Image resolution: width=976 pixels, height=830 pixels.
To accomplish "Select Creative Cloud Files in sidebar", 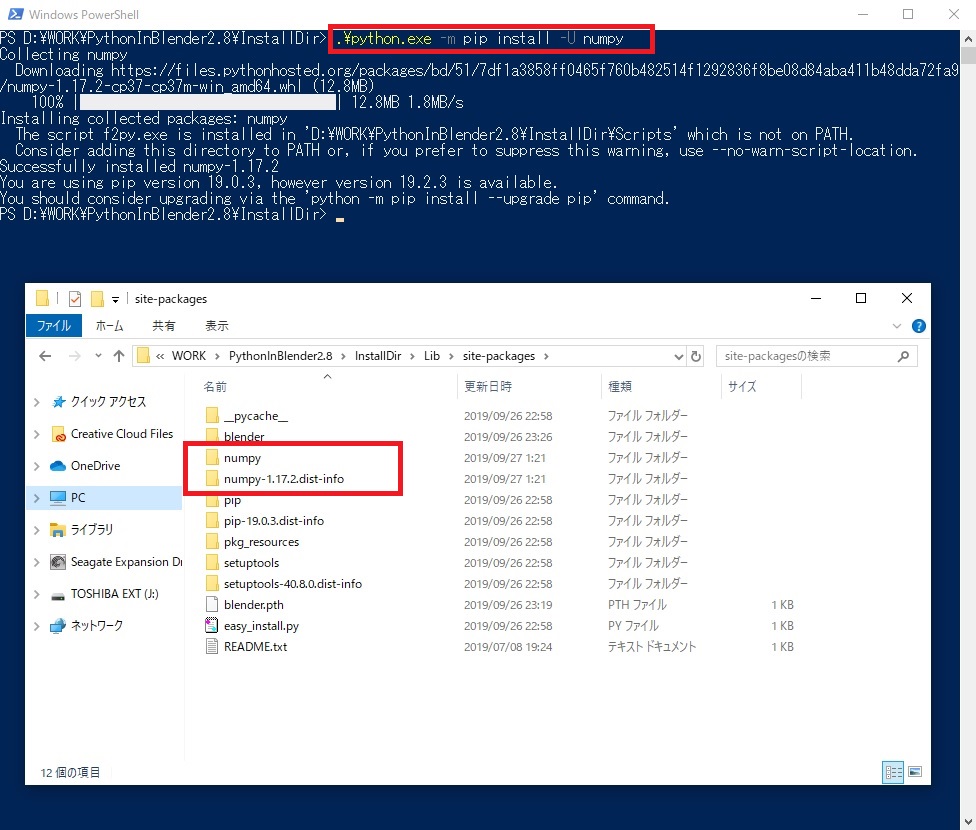I will (x=122, y=434).
